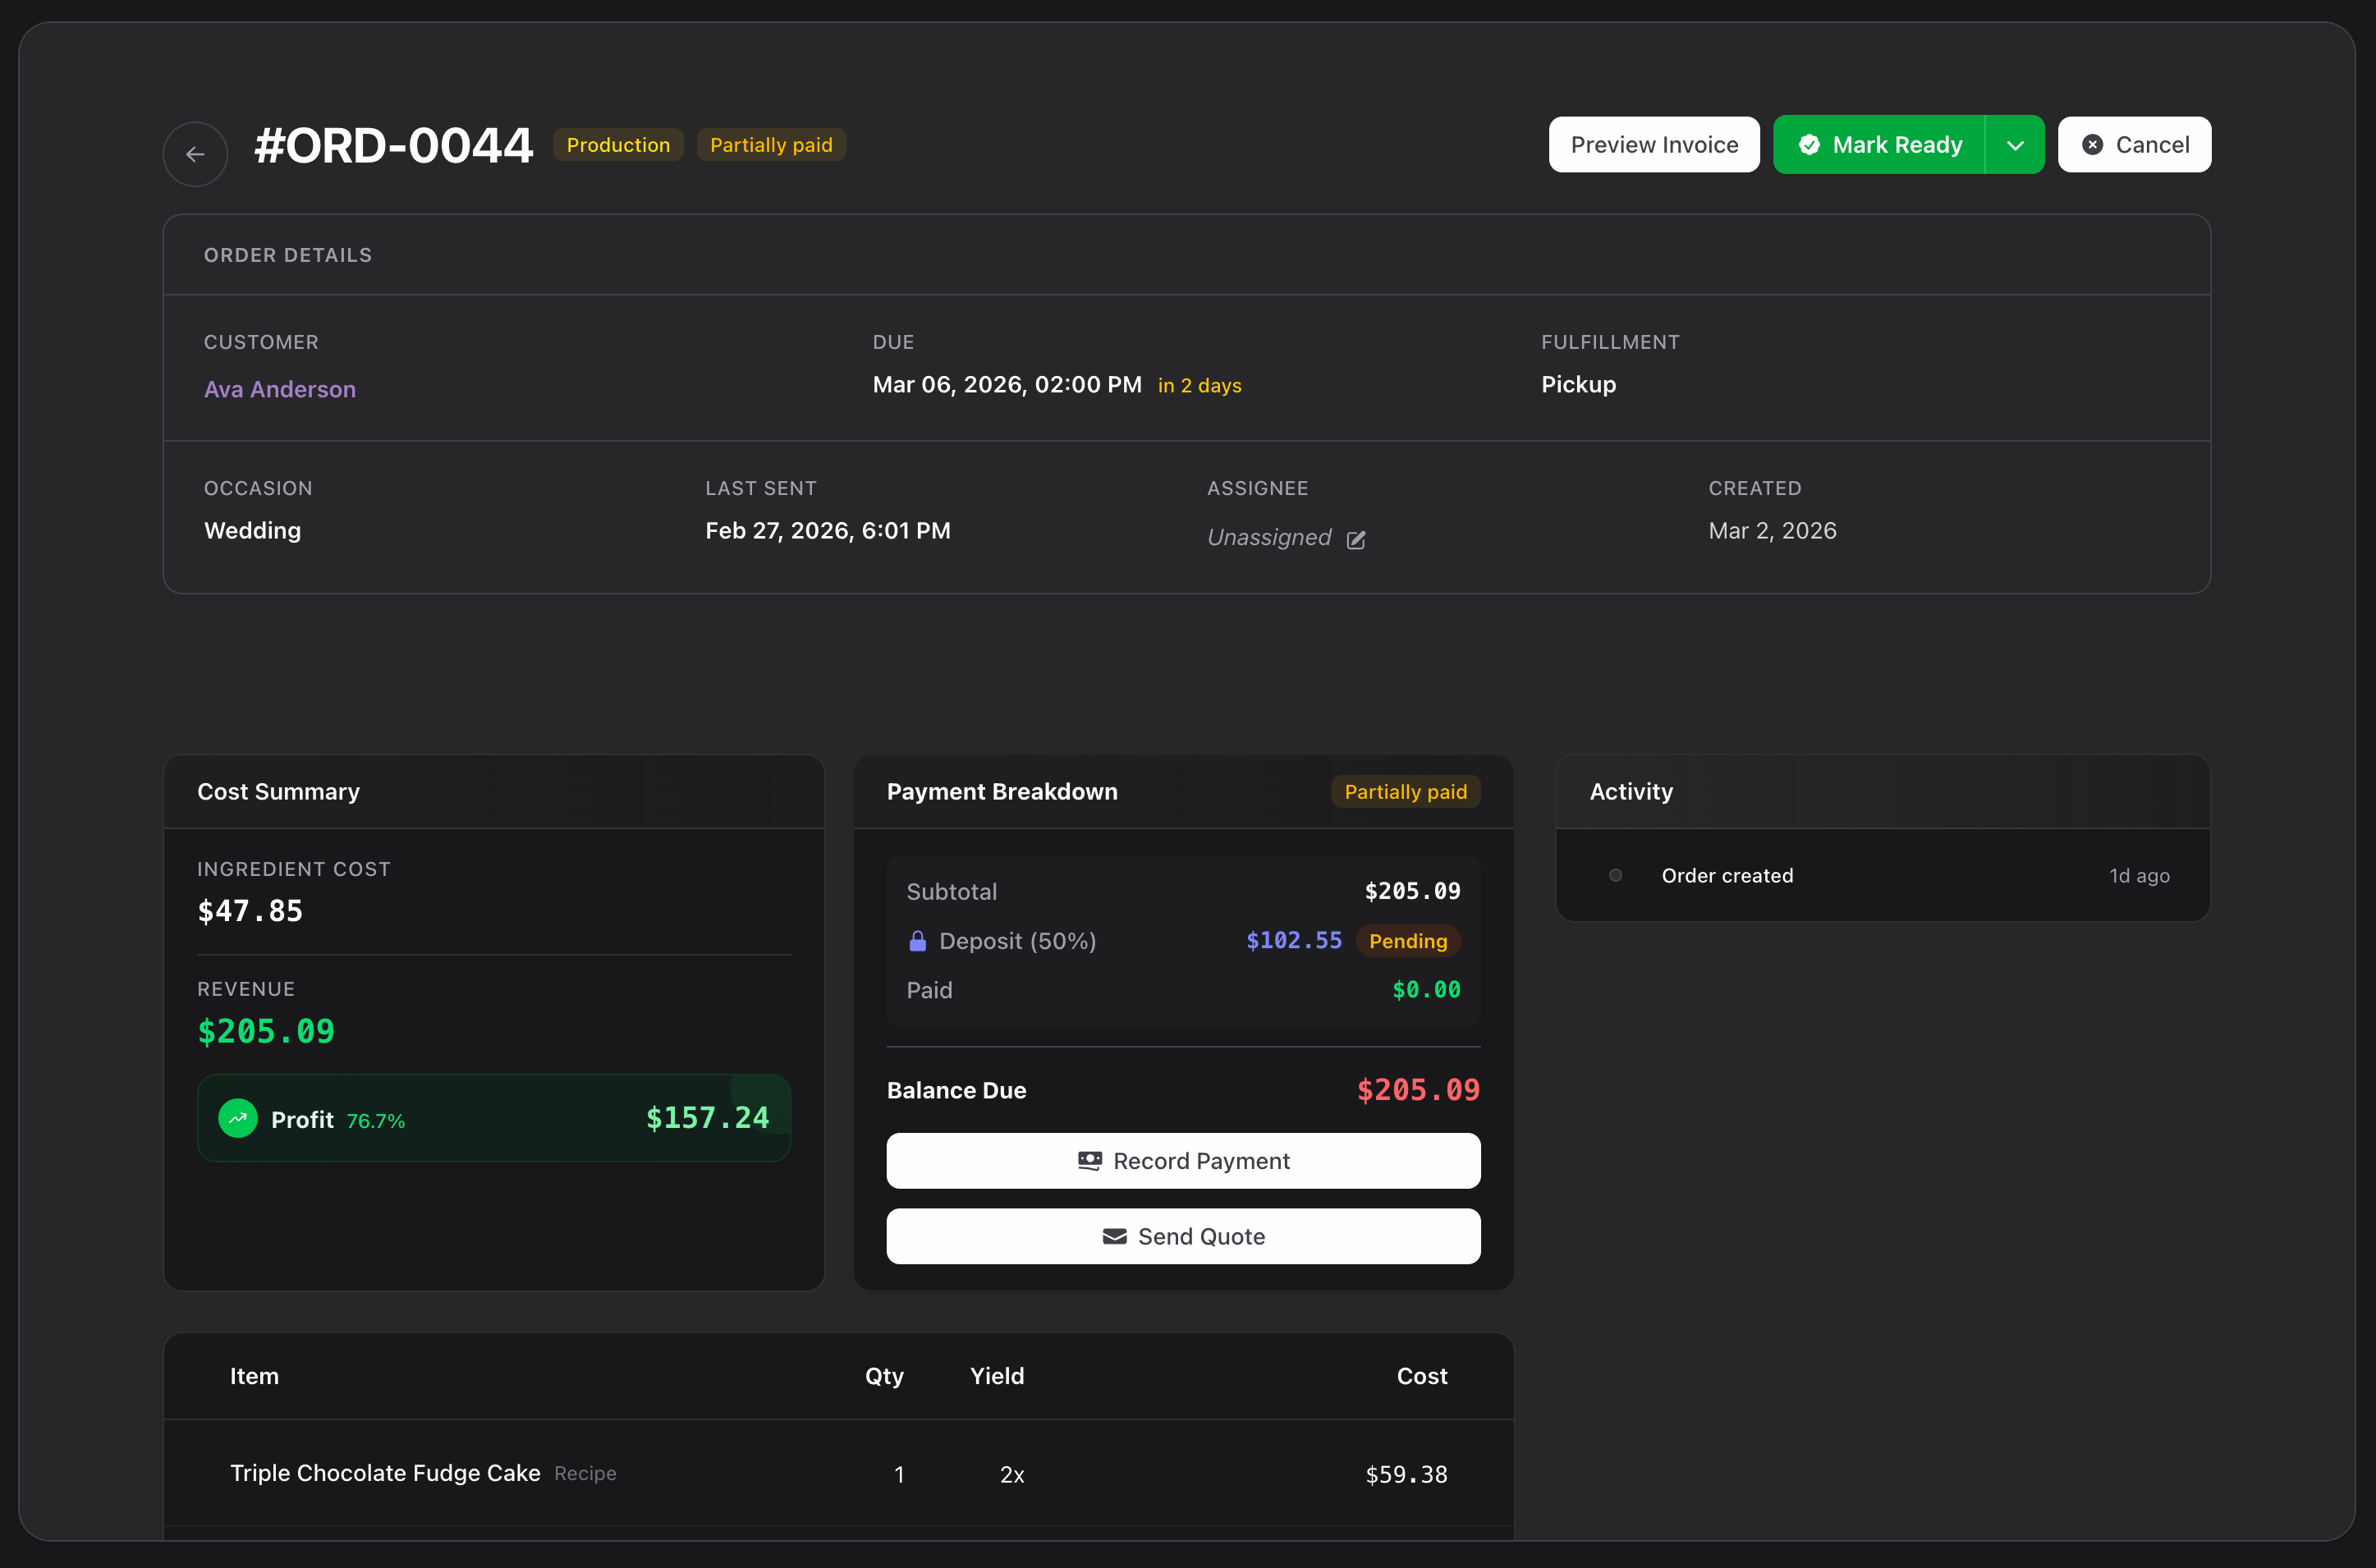
Task: Click the Partially paid label on Payment Breakdown header
Action: pos(1405,791)
